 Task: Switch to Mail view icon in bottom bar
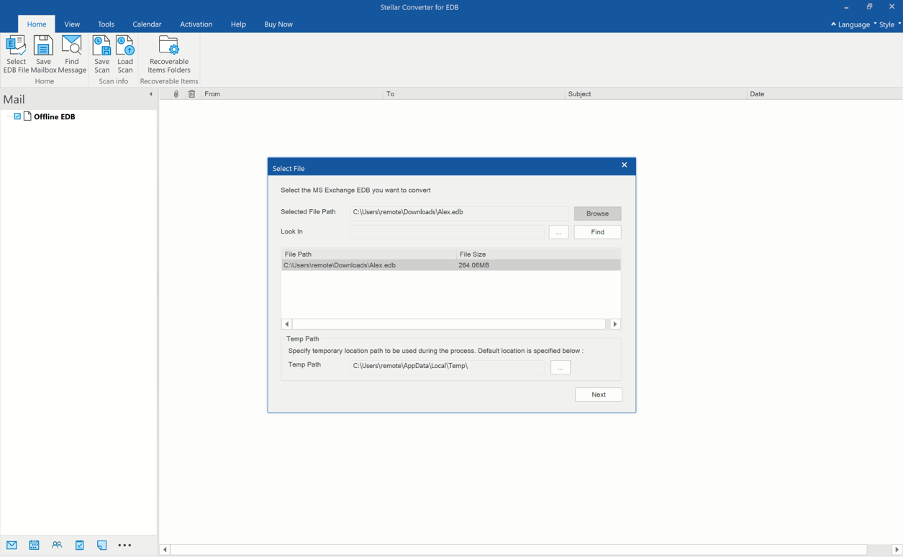coord(12,545)
